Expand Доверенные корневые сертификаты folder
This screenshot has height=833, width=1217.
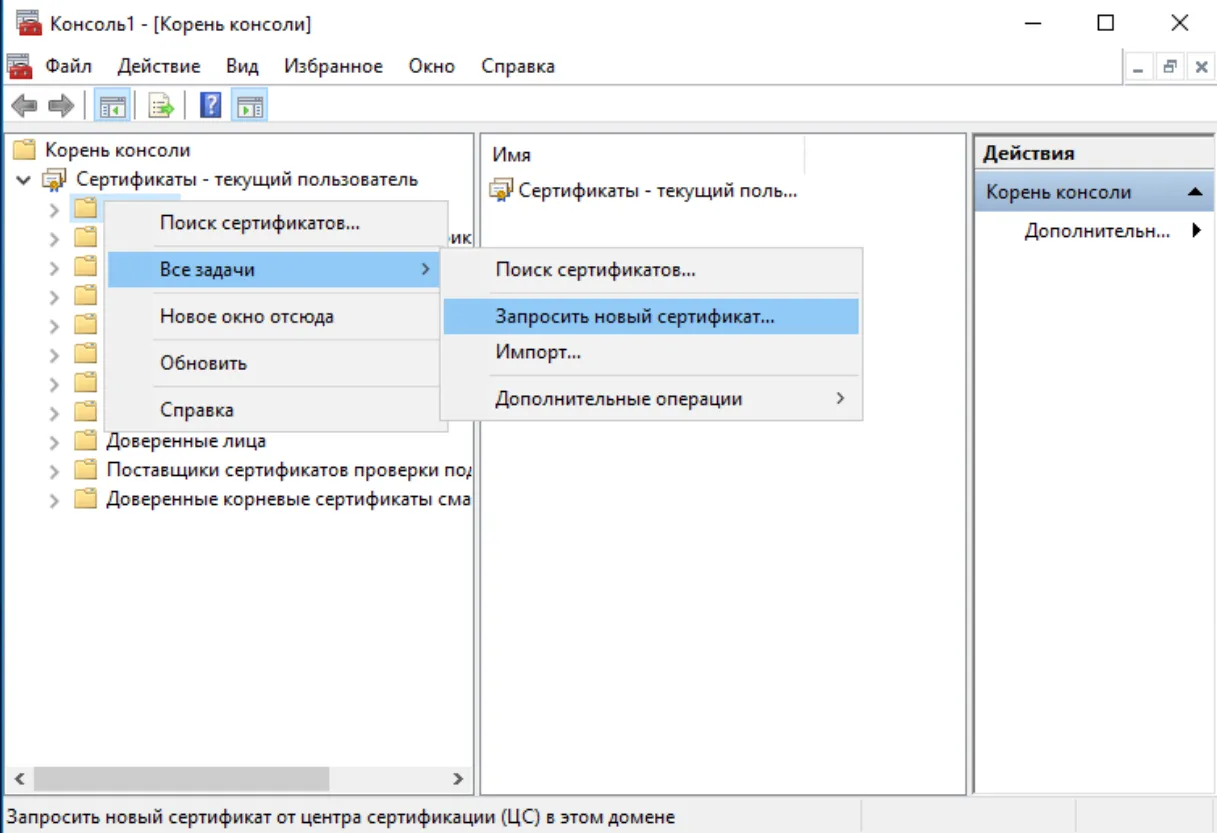(55, 499)
